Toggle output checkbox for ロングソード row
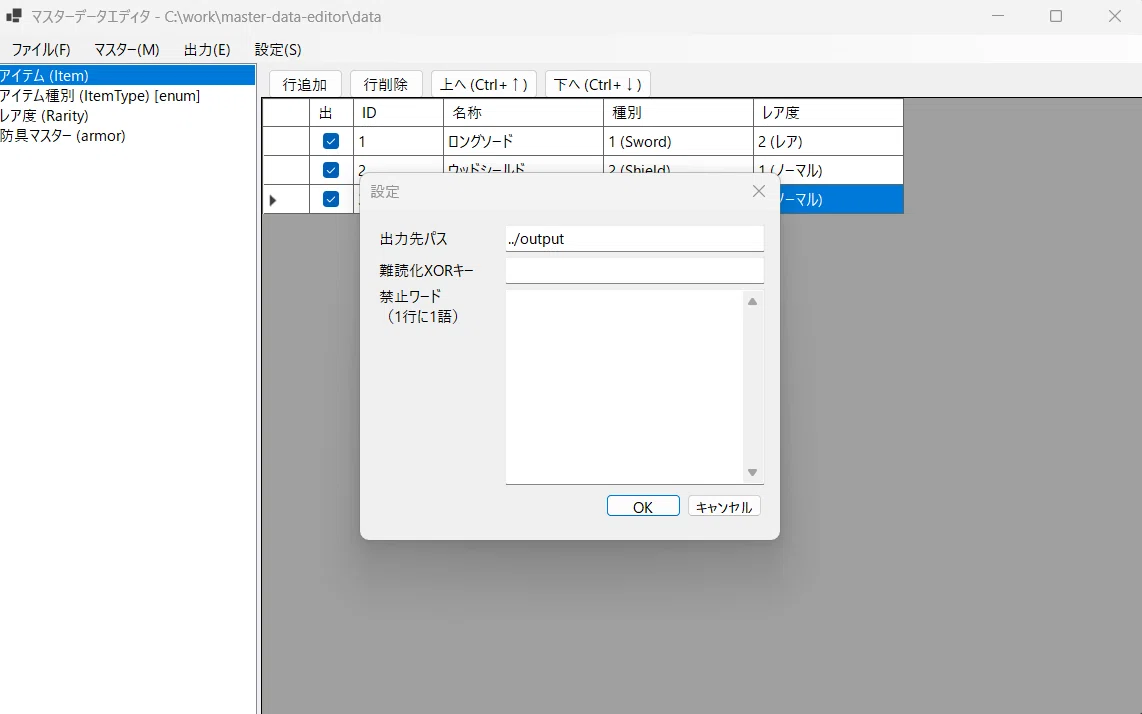The image size is (1142, 714). 331,141
